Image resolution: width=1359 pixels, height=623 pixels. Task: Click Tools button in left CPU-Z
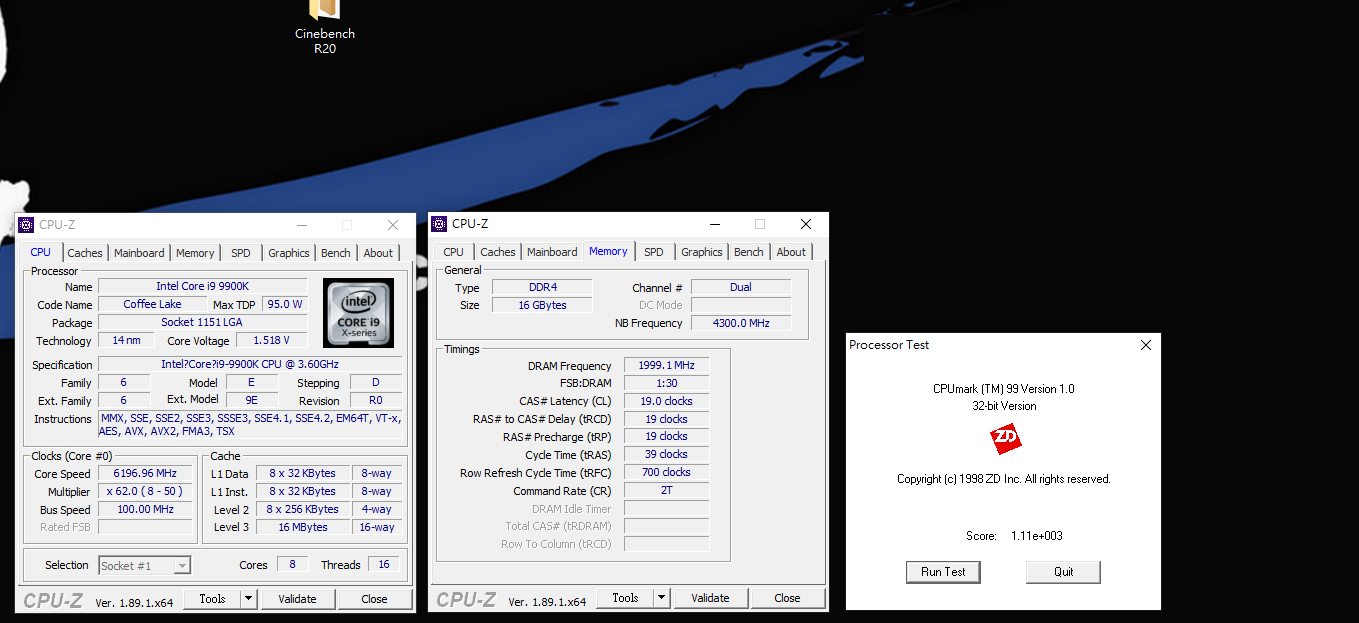[x=212, y=599]
